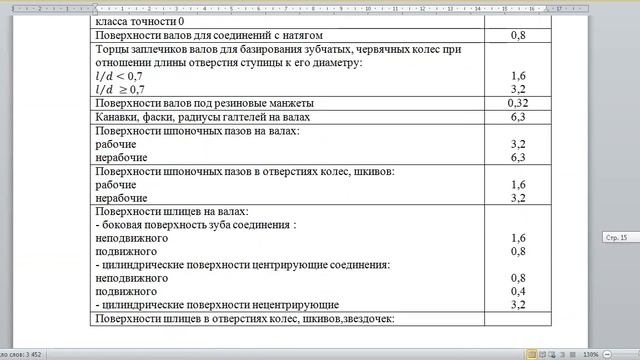
Task: Click value 3,2 beside l/d ≥ 0,7
Action: pyautogui.click(x=518, y=89)
